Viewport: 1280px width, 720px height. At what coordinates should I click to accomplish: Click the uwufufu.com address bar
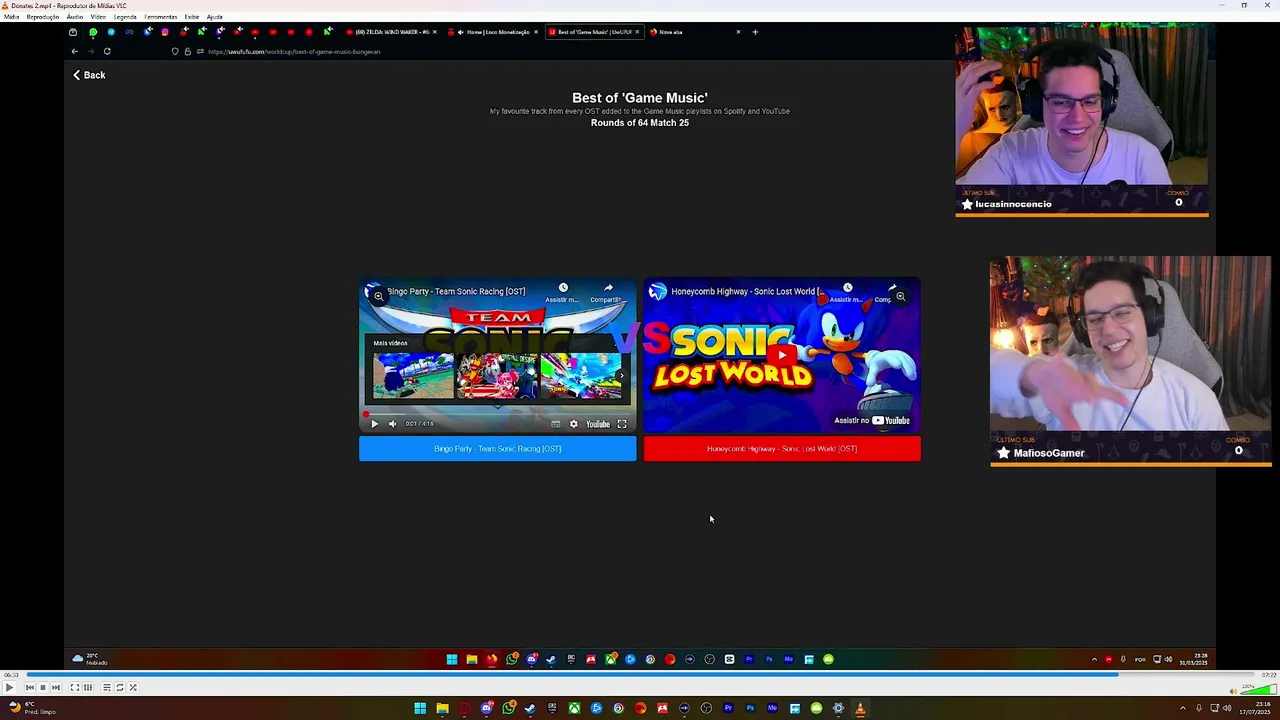click(294, 51)
